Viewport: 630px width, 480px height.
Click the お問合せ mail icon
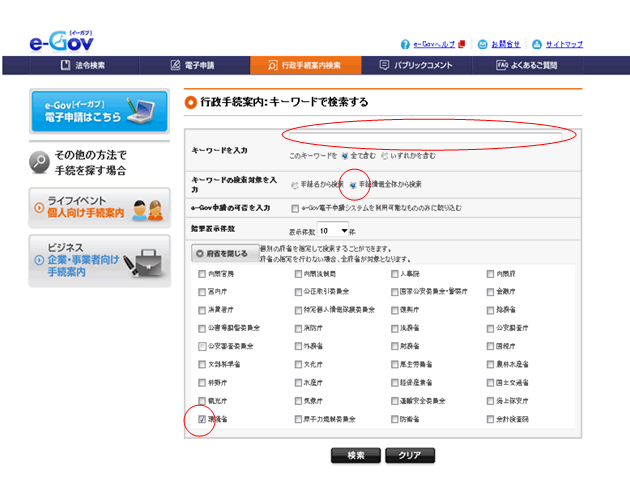(483, 45)
